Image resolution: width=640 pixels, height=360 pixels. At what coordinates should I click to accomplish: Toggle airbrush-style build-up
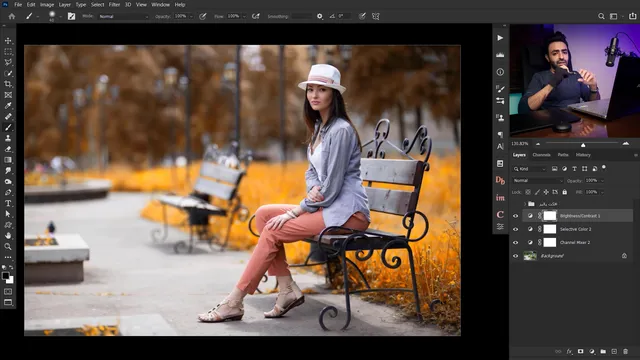pos(256,16)
